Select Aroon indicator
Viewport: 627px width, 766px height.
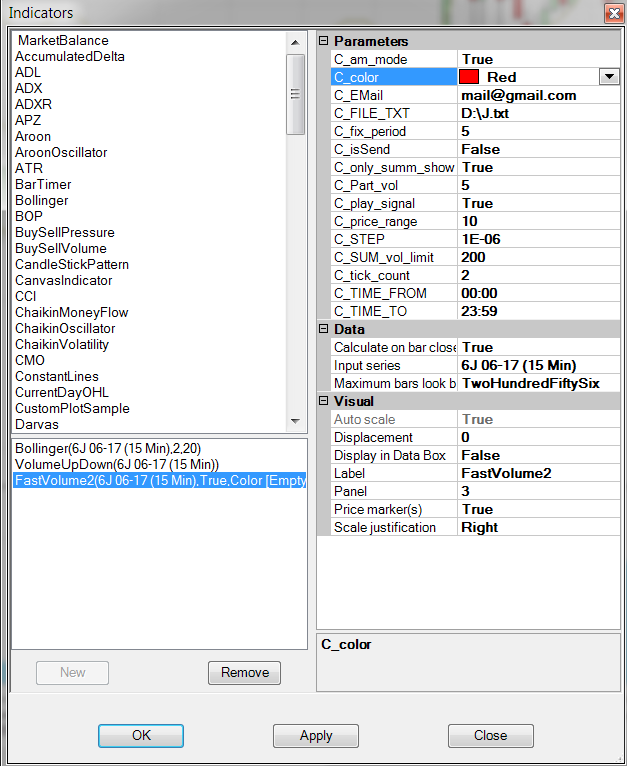pos(33,136)
